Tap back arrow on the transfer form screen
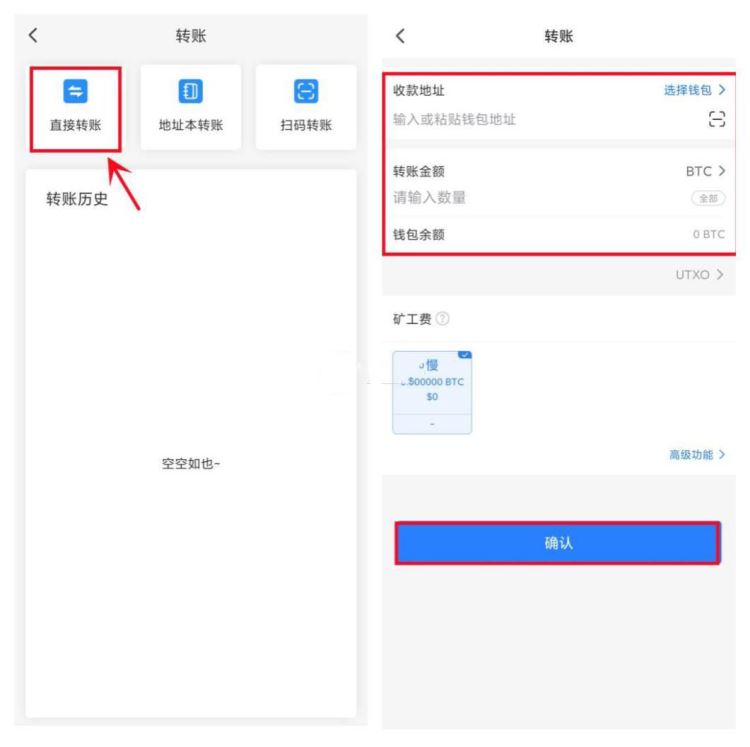The height and width of the screenshot is (747, 750). 401,36
